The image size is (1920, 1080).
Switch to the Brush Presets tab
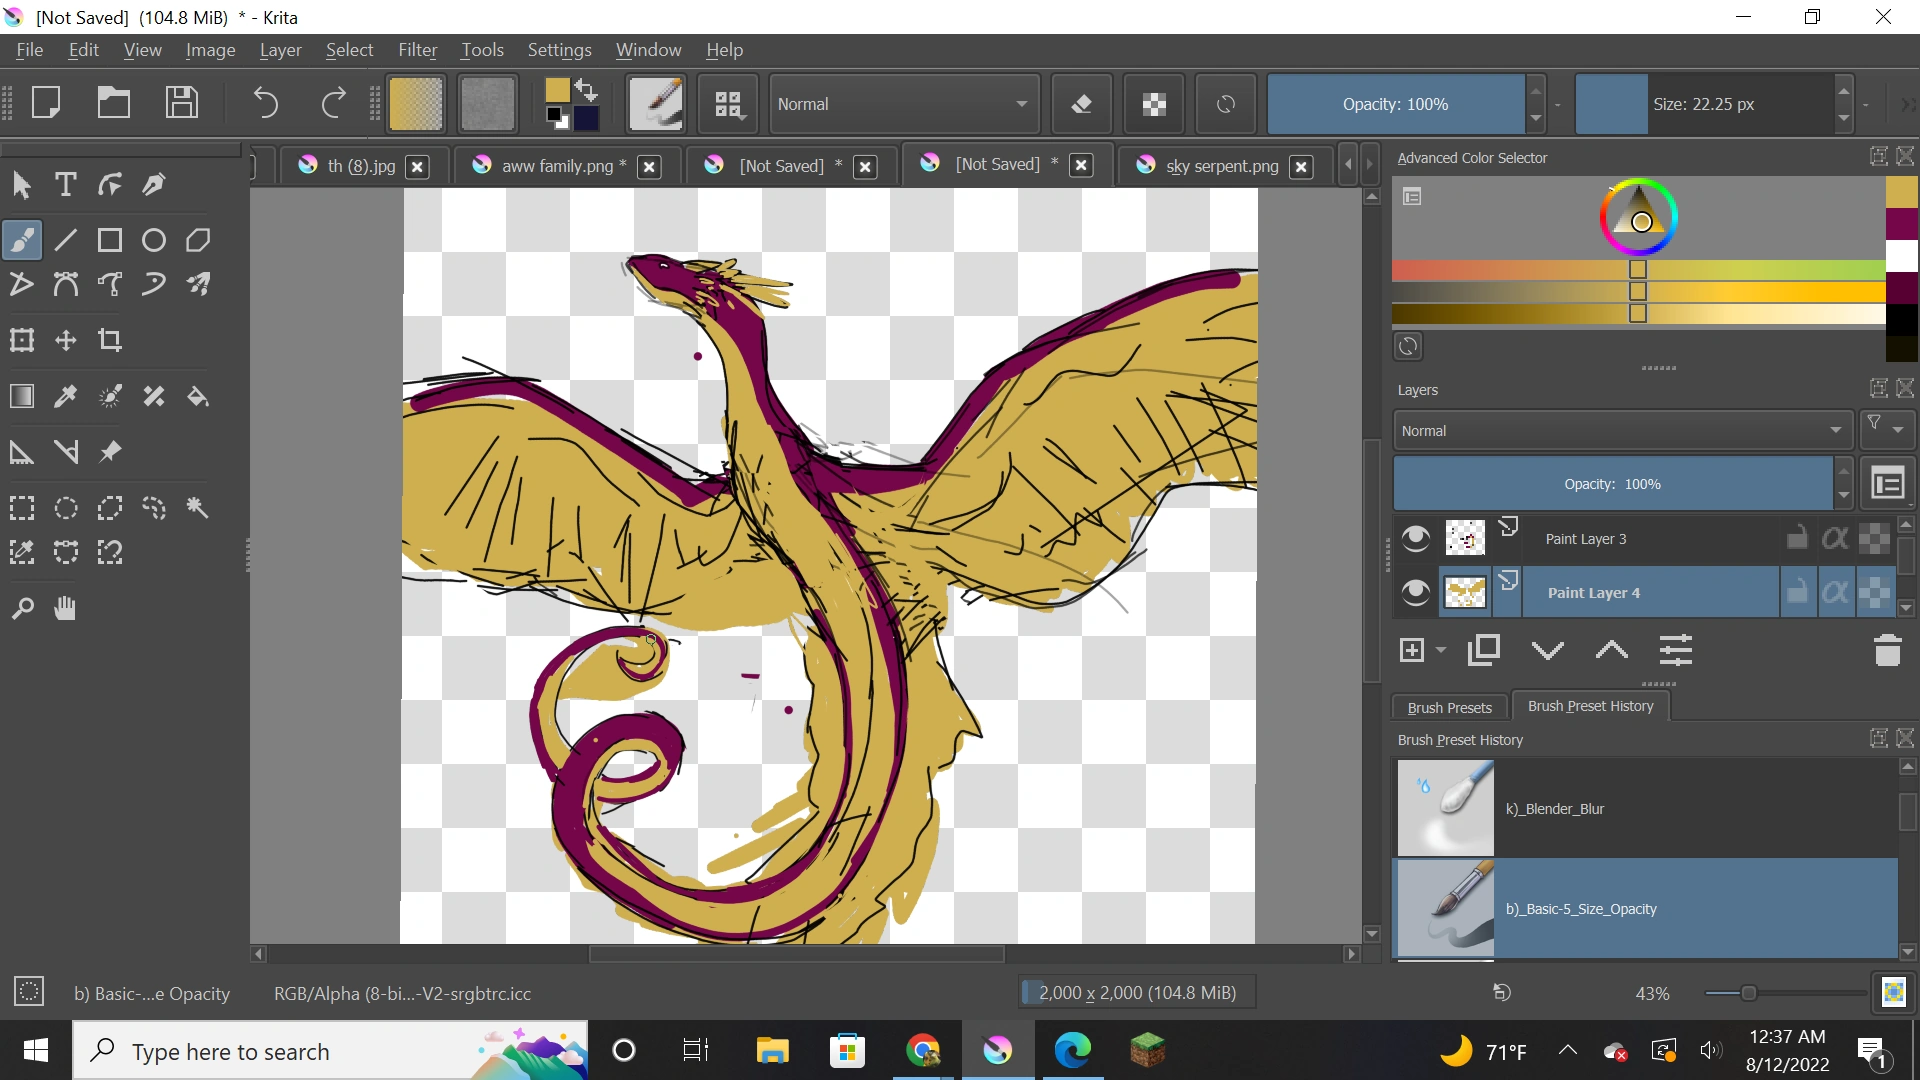tap(1449, 707)
